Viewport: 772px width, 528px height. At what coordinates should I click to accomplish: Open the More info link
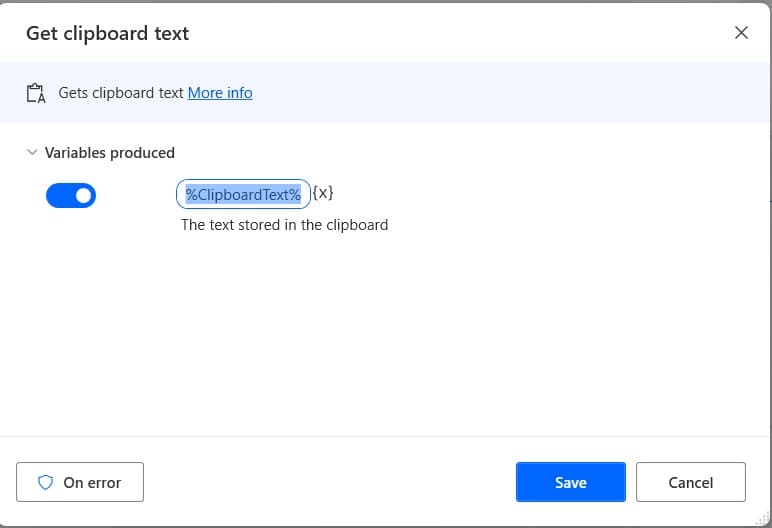tap(220, 93)
